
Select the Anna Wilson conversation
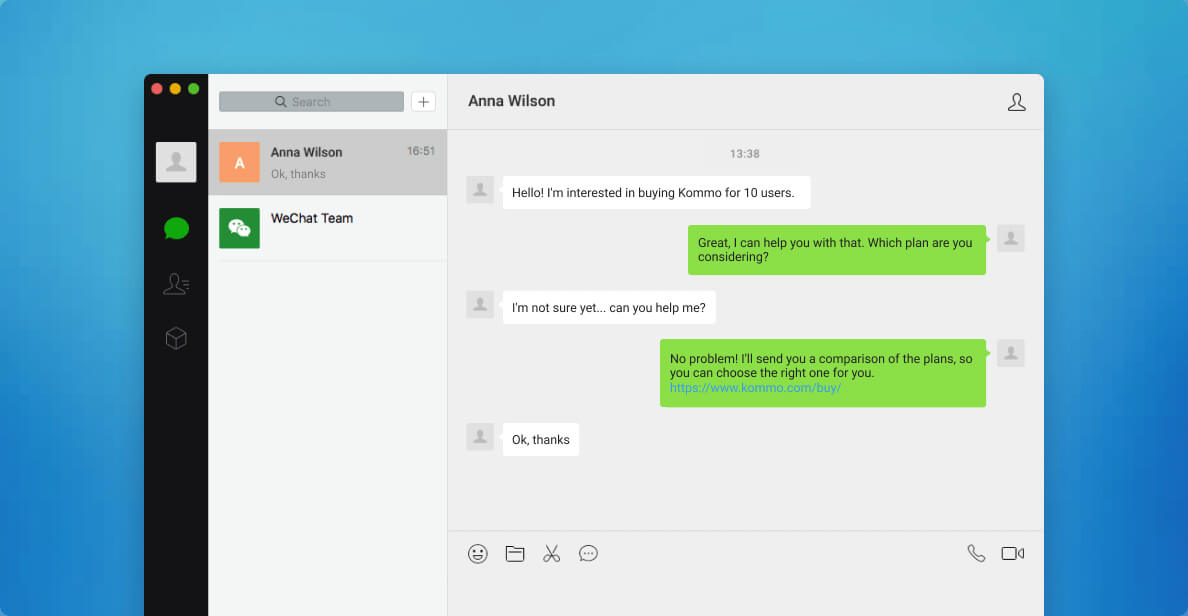[x=327, y=162]
